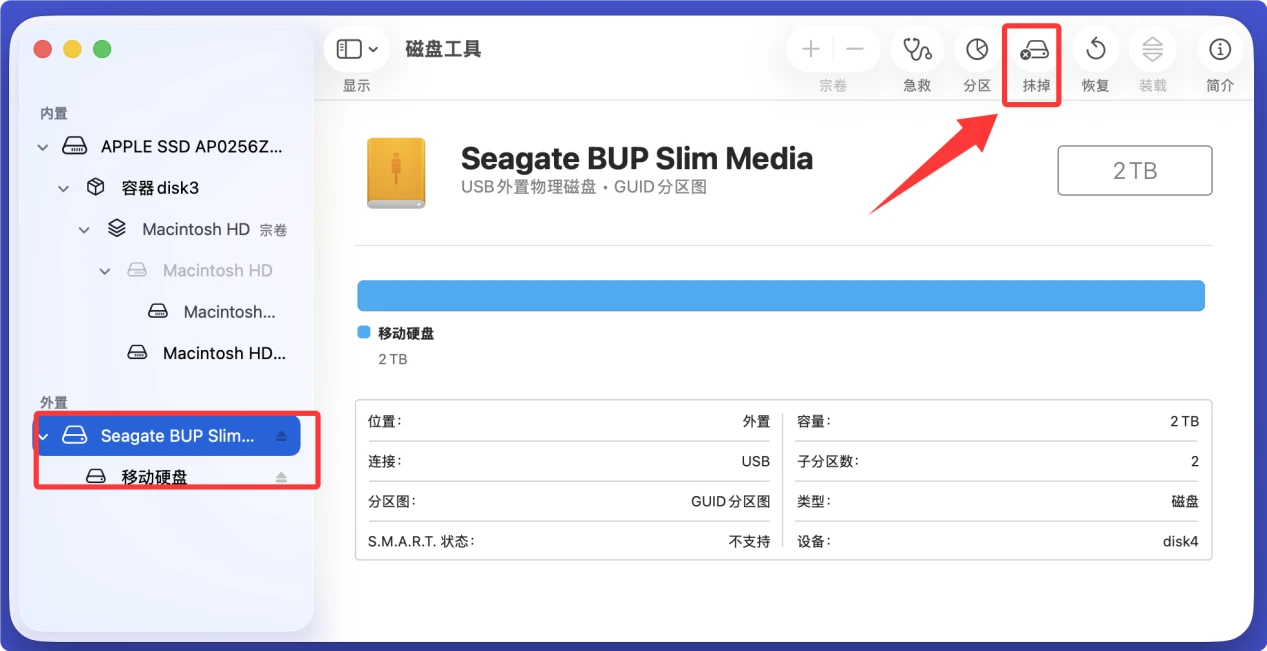Click the blue disk usage bar
Image resolution: width=1267 pixels, height=651 pixels.
781,296
